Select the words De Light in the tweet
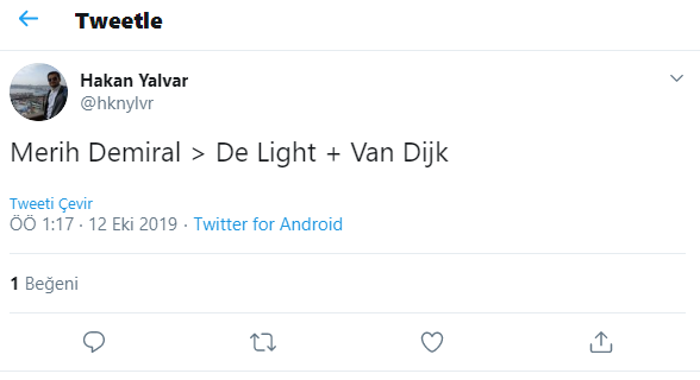700x380 pixels. click(x=266, y=154)
